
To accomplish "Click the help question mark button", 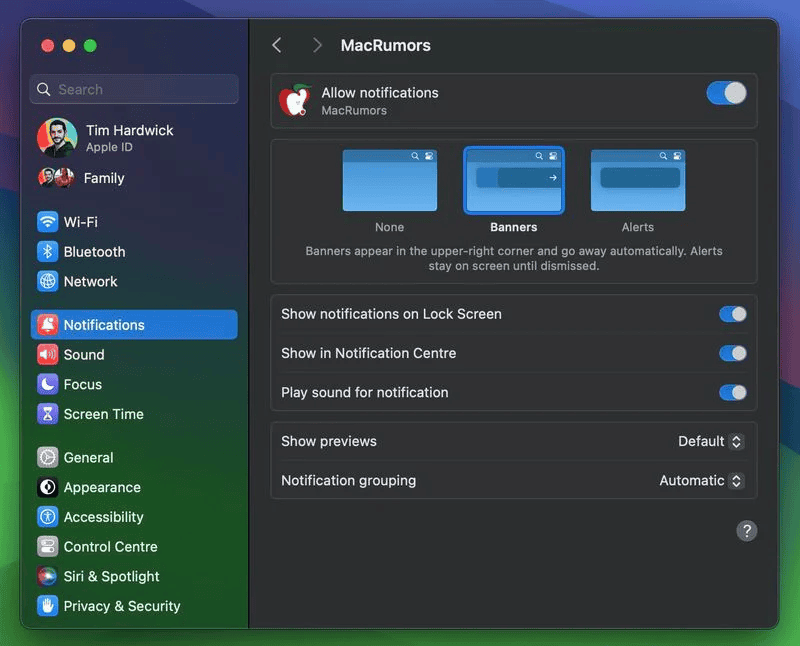I will [746, 531].
